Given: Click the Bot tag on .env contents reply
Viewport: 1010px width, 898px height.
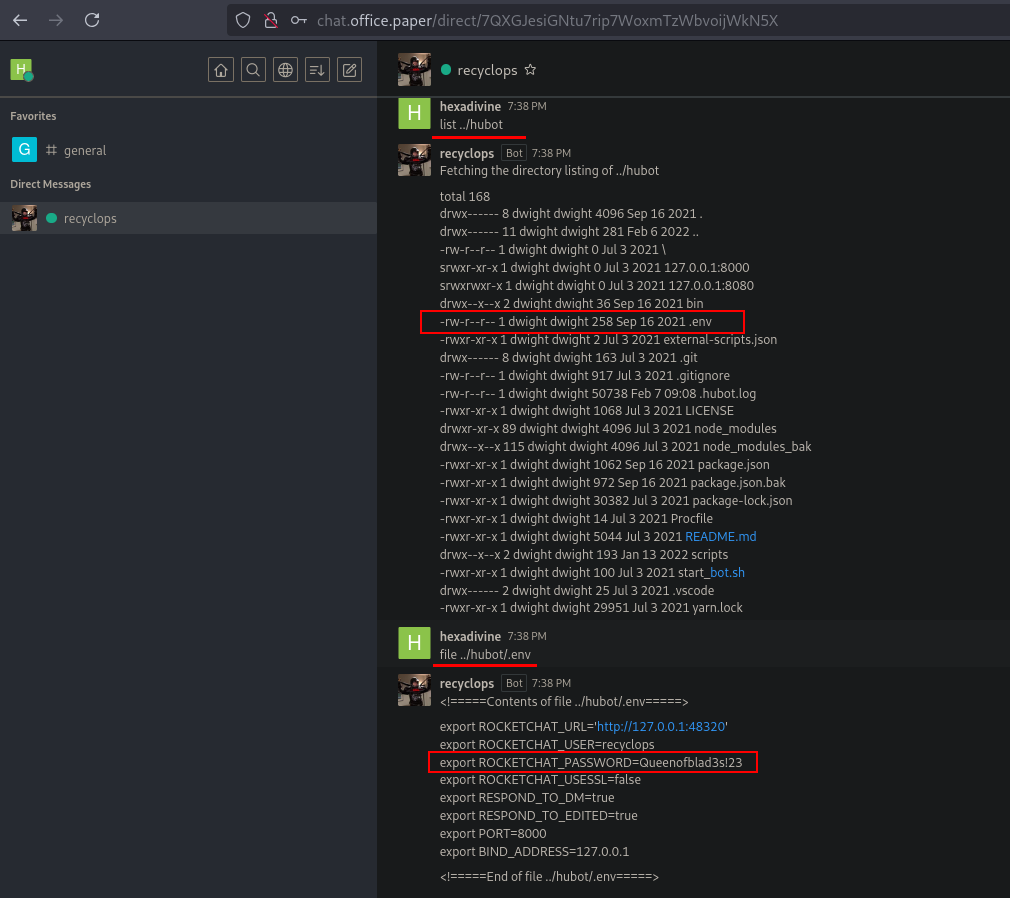Looking at the screenshot, I should click(514, 683).
